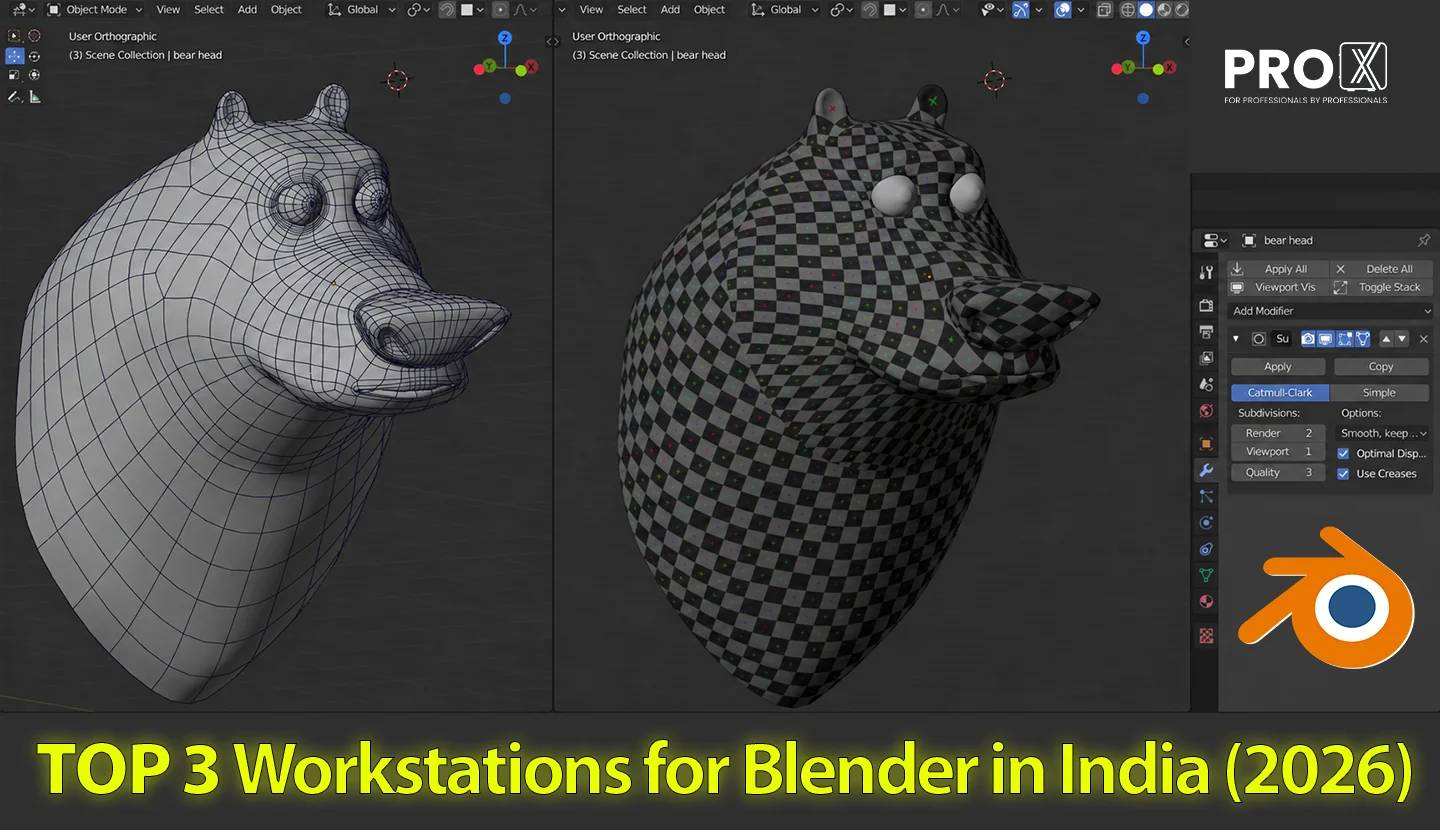Toggle overlays in right viewport
Viewport: 1440px width, 830px height.
pos(1062,10)
